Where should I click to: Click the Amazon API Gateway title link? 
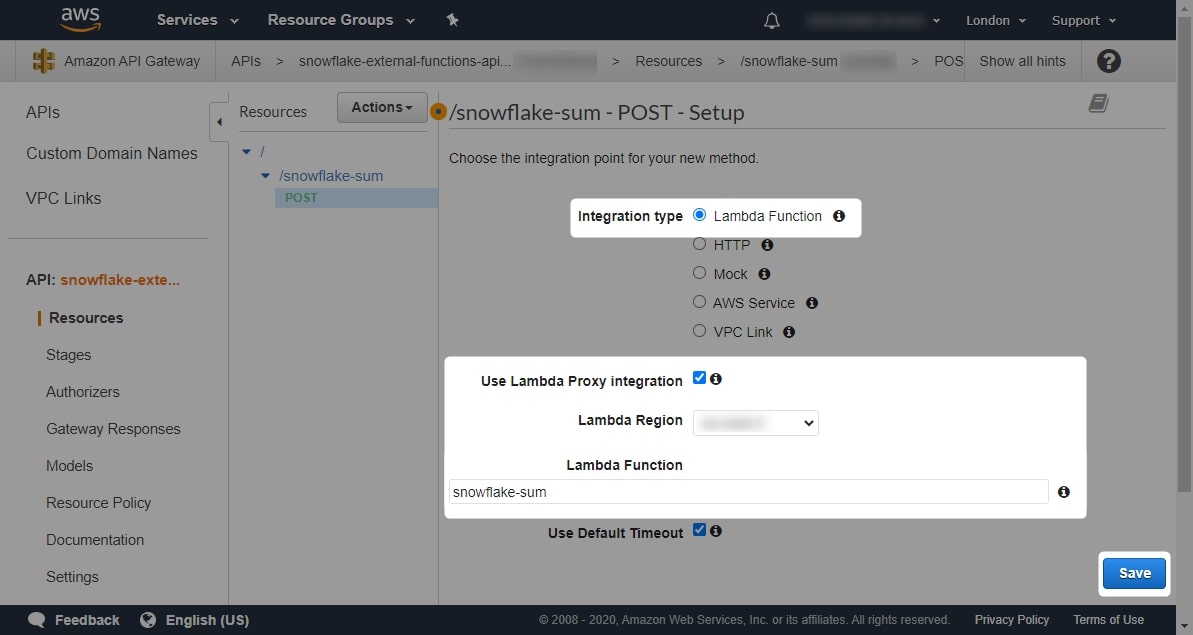[132, 61]
